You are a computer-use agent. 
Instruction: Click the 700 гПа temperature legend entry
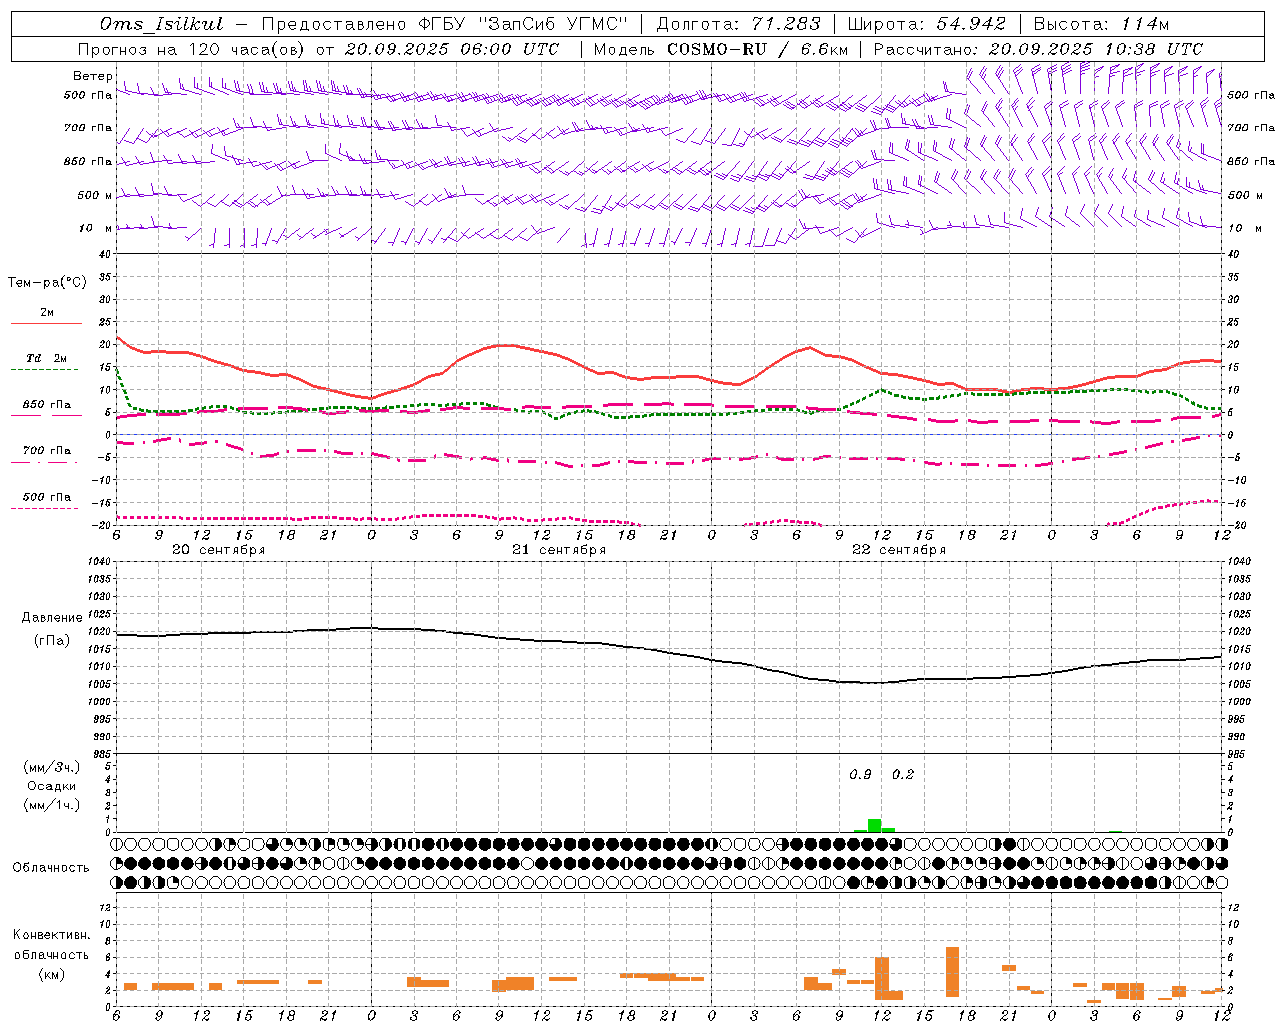point(47,451)
